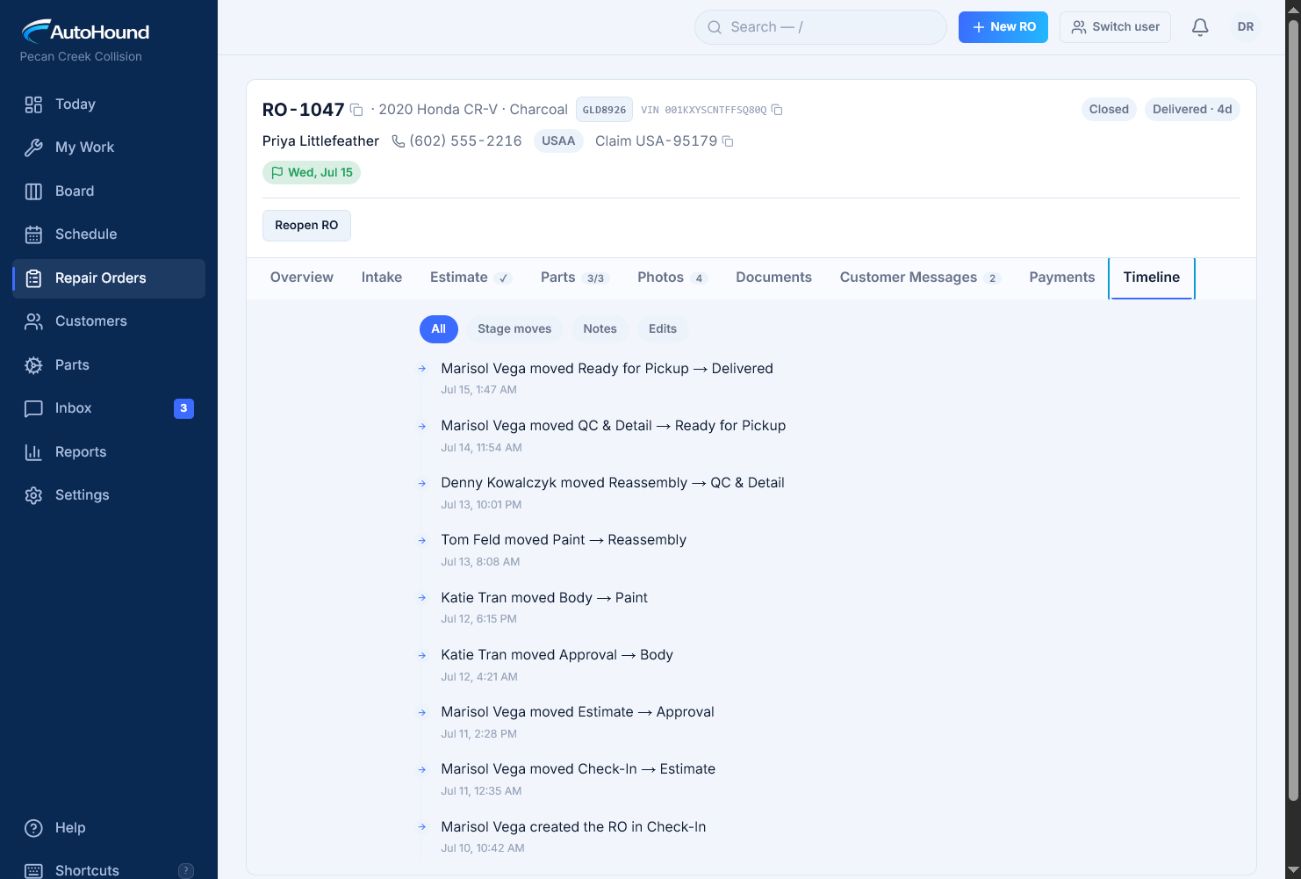Click Switch user button
The image size is (1301, 879).
coord(1115,27)
